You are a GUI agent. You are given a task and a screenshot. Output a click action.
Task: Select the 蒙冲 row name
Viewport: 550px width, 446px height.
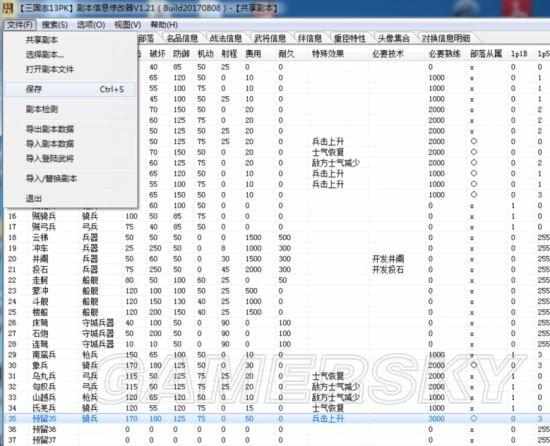click(x=40, y=291)
